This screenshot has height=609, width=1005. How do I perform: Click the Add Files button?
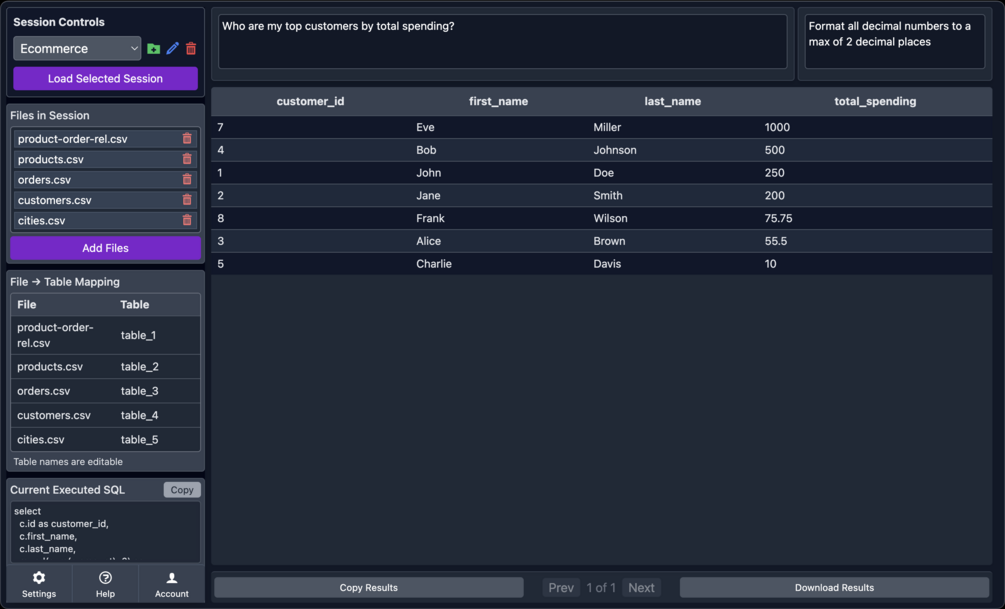click(x=106, y=248)
